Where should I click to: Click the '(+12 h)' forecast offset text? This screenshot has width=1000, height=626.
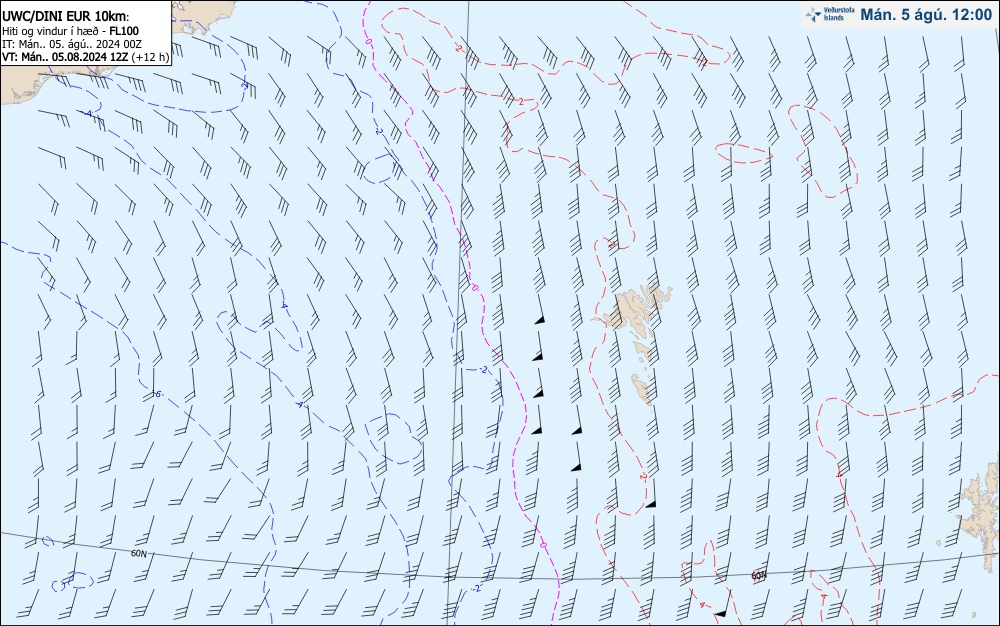click(151, 57)
